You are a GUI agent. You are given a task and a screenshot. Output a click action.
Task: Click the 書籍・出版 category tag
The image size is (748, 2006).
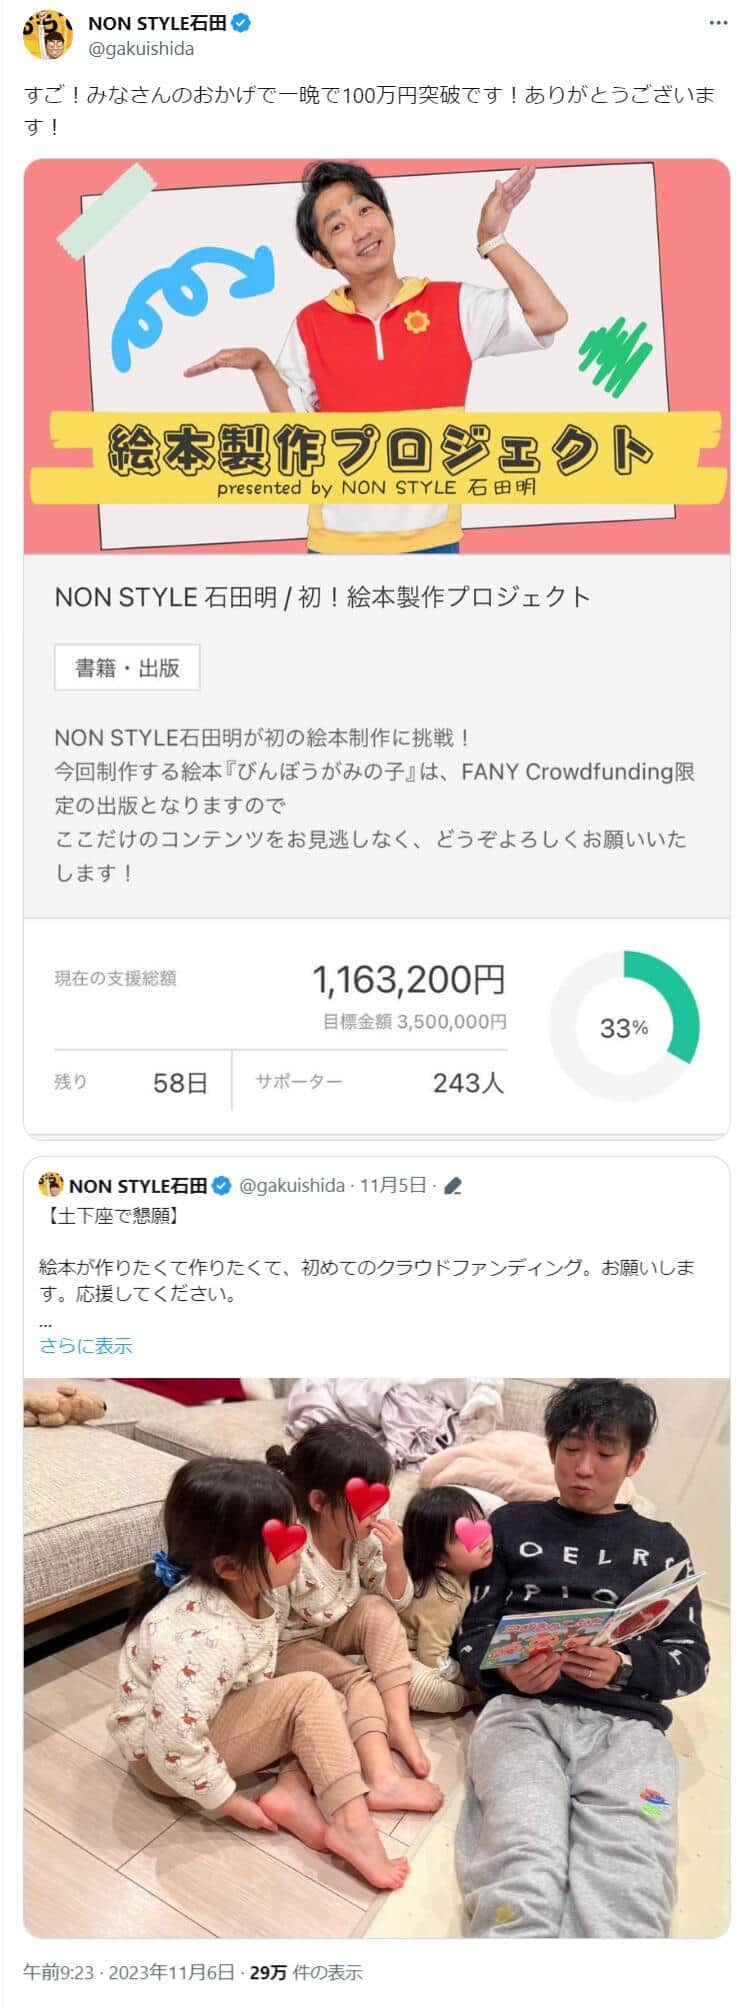pyautogui.click(x=127, y=668)
